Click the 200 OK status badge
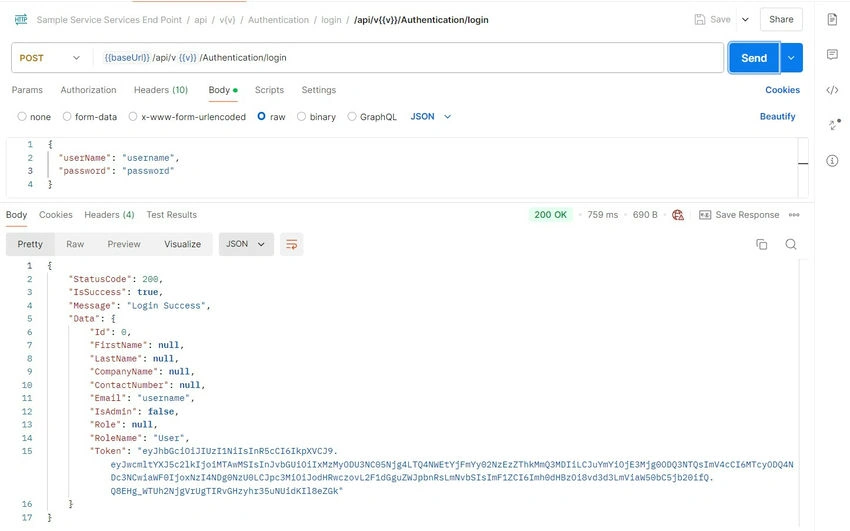 (550, 215)
